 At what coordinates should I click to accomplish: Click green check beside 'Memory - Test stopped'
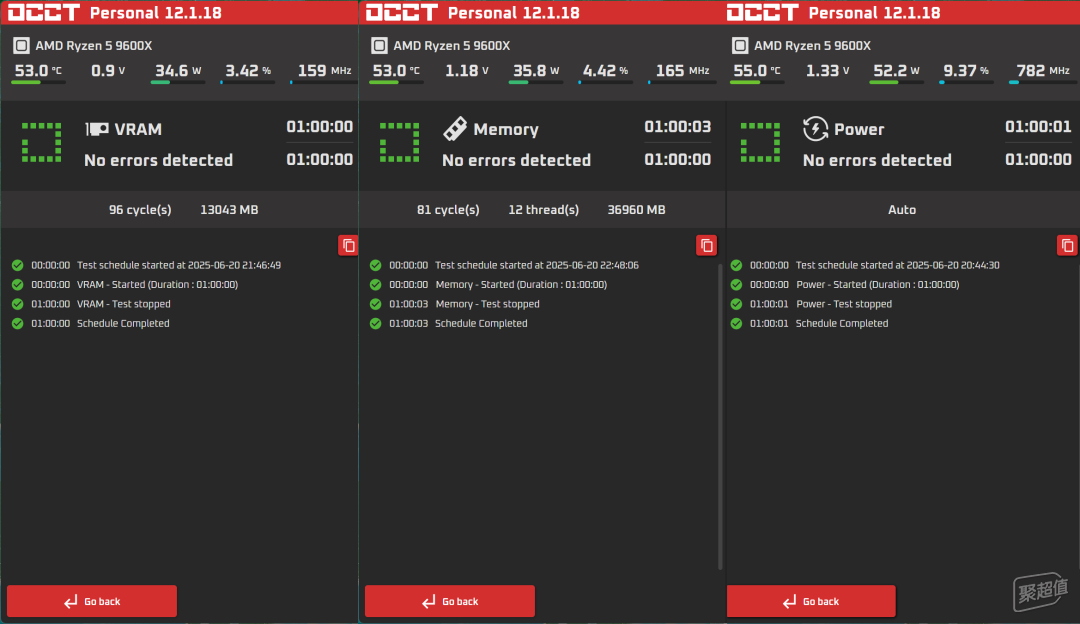point(375,304)
